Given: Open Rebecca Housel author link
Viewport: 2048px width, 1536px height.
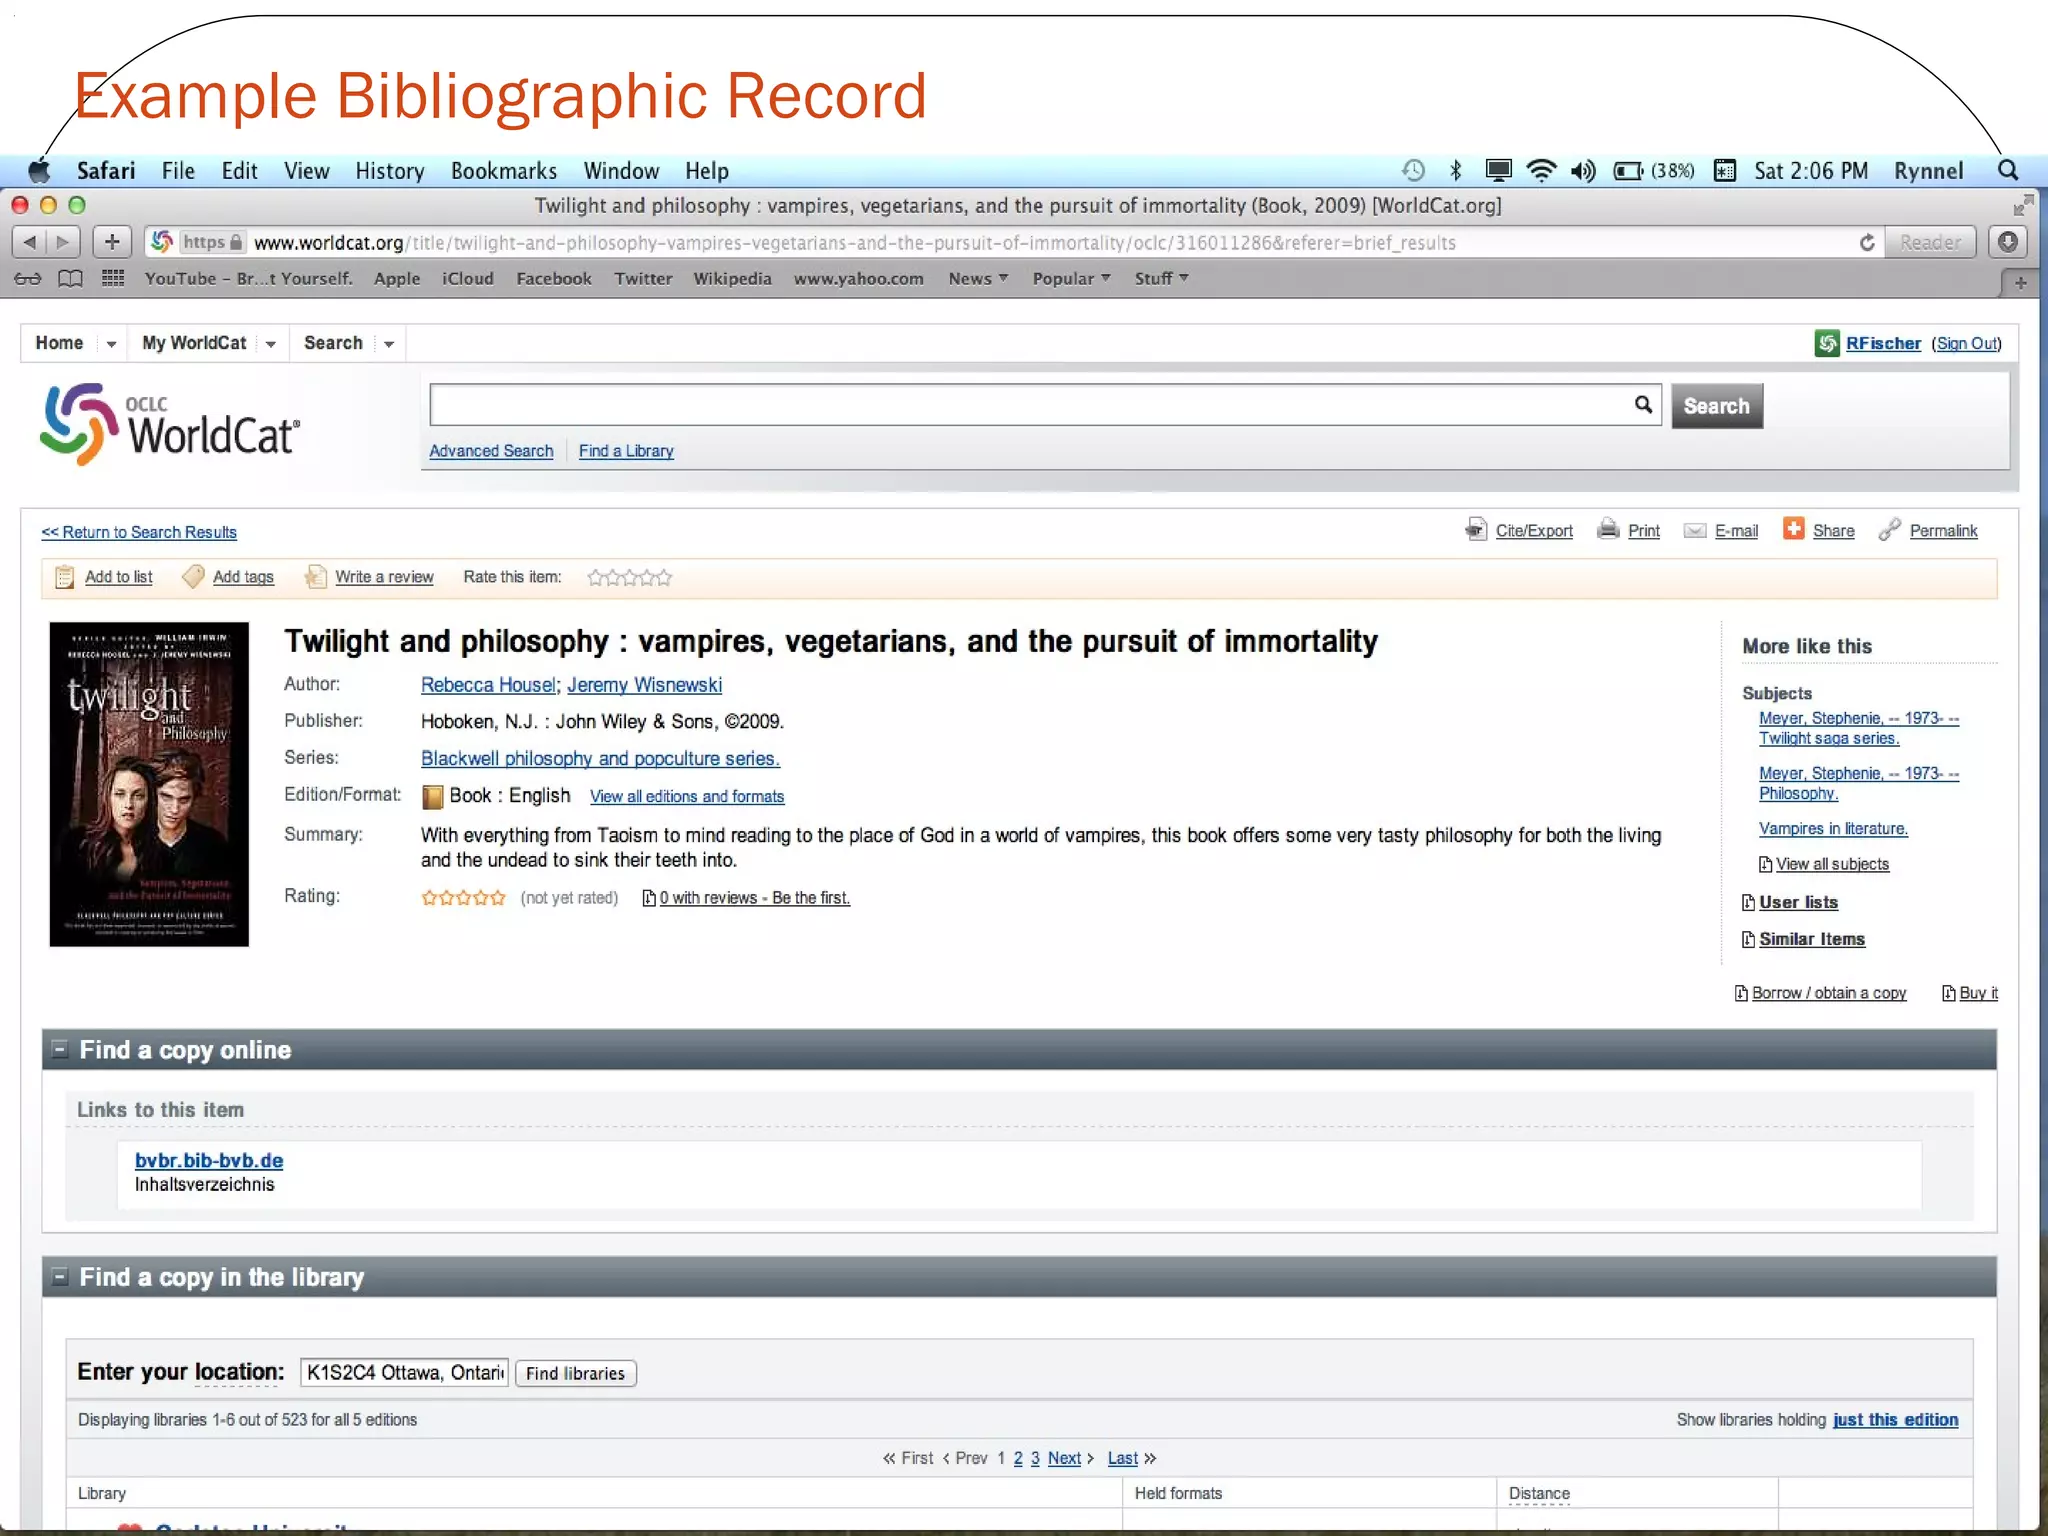Looking at the screenshot, I should tap(488, 685).
